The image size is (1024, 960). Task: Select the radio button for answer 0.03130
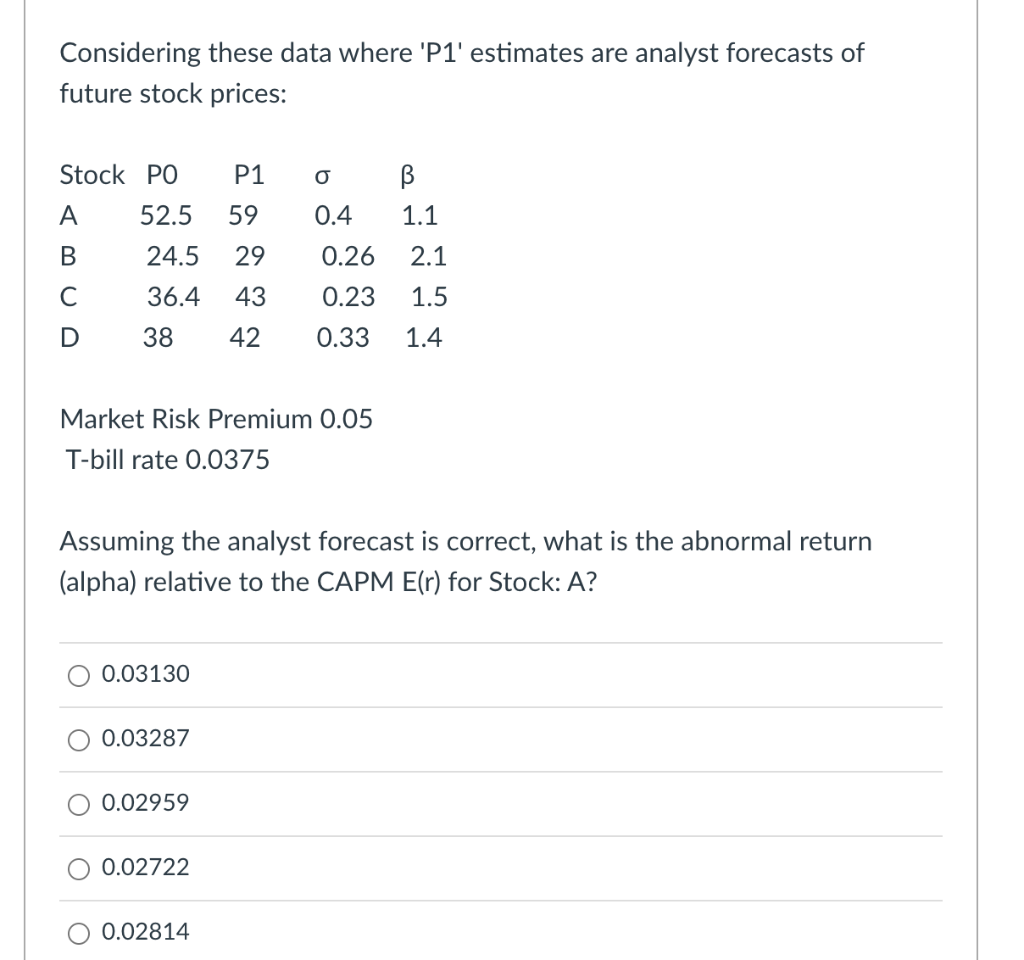pos(79,675)
